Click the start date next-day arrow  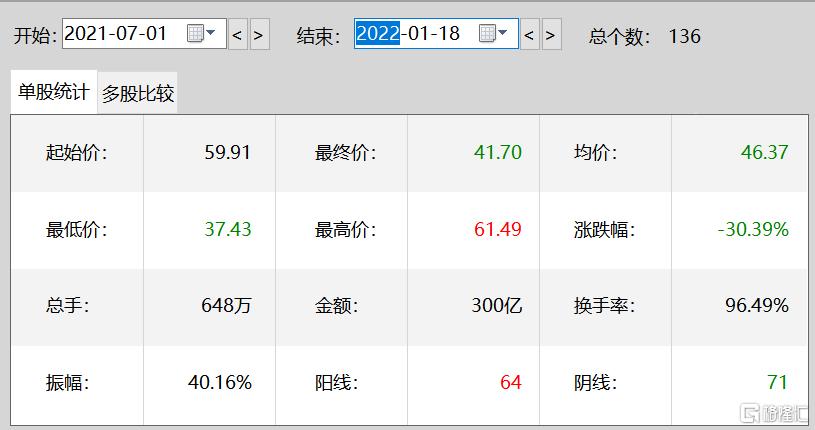coord(259,34)
